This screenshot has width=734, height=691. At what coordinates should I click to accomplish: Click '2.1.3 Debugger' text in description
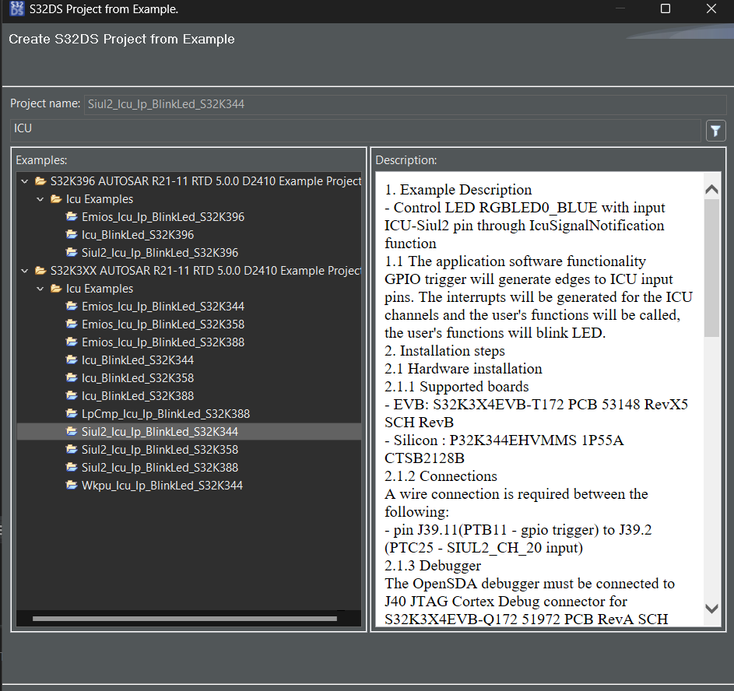click(x=433, y=566)
